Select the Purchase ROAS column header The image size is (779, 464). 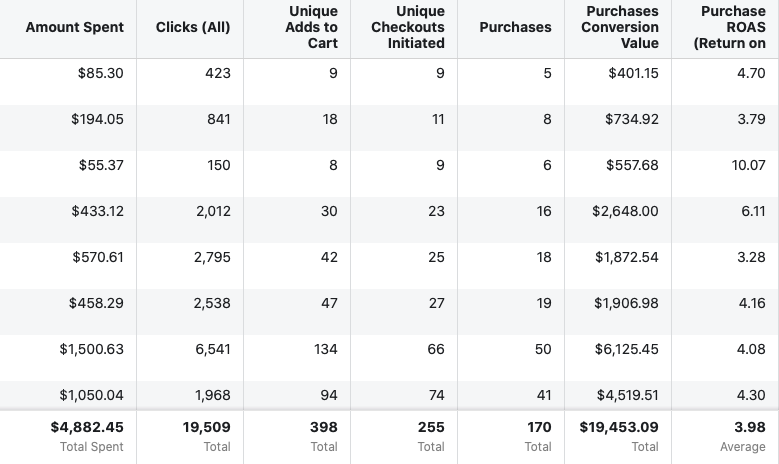(x=733, y=28)
